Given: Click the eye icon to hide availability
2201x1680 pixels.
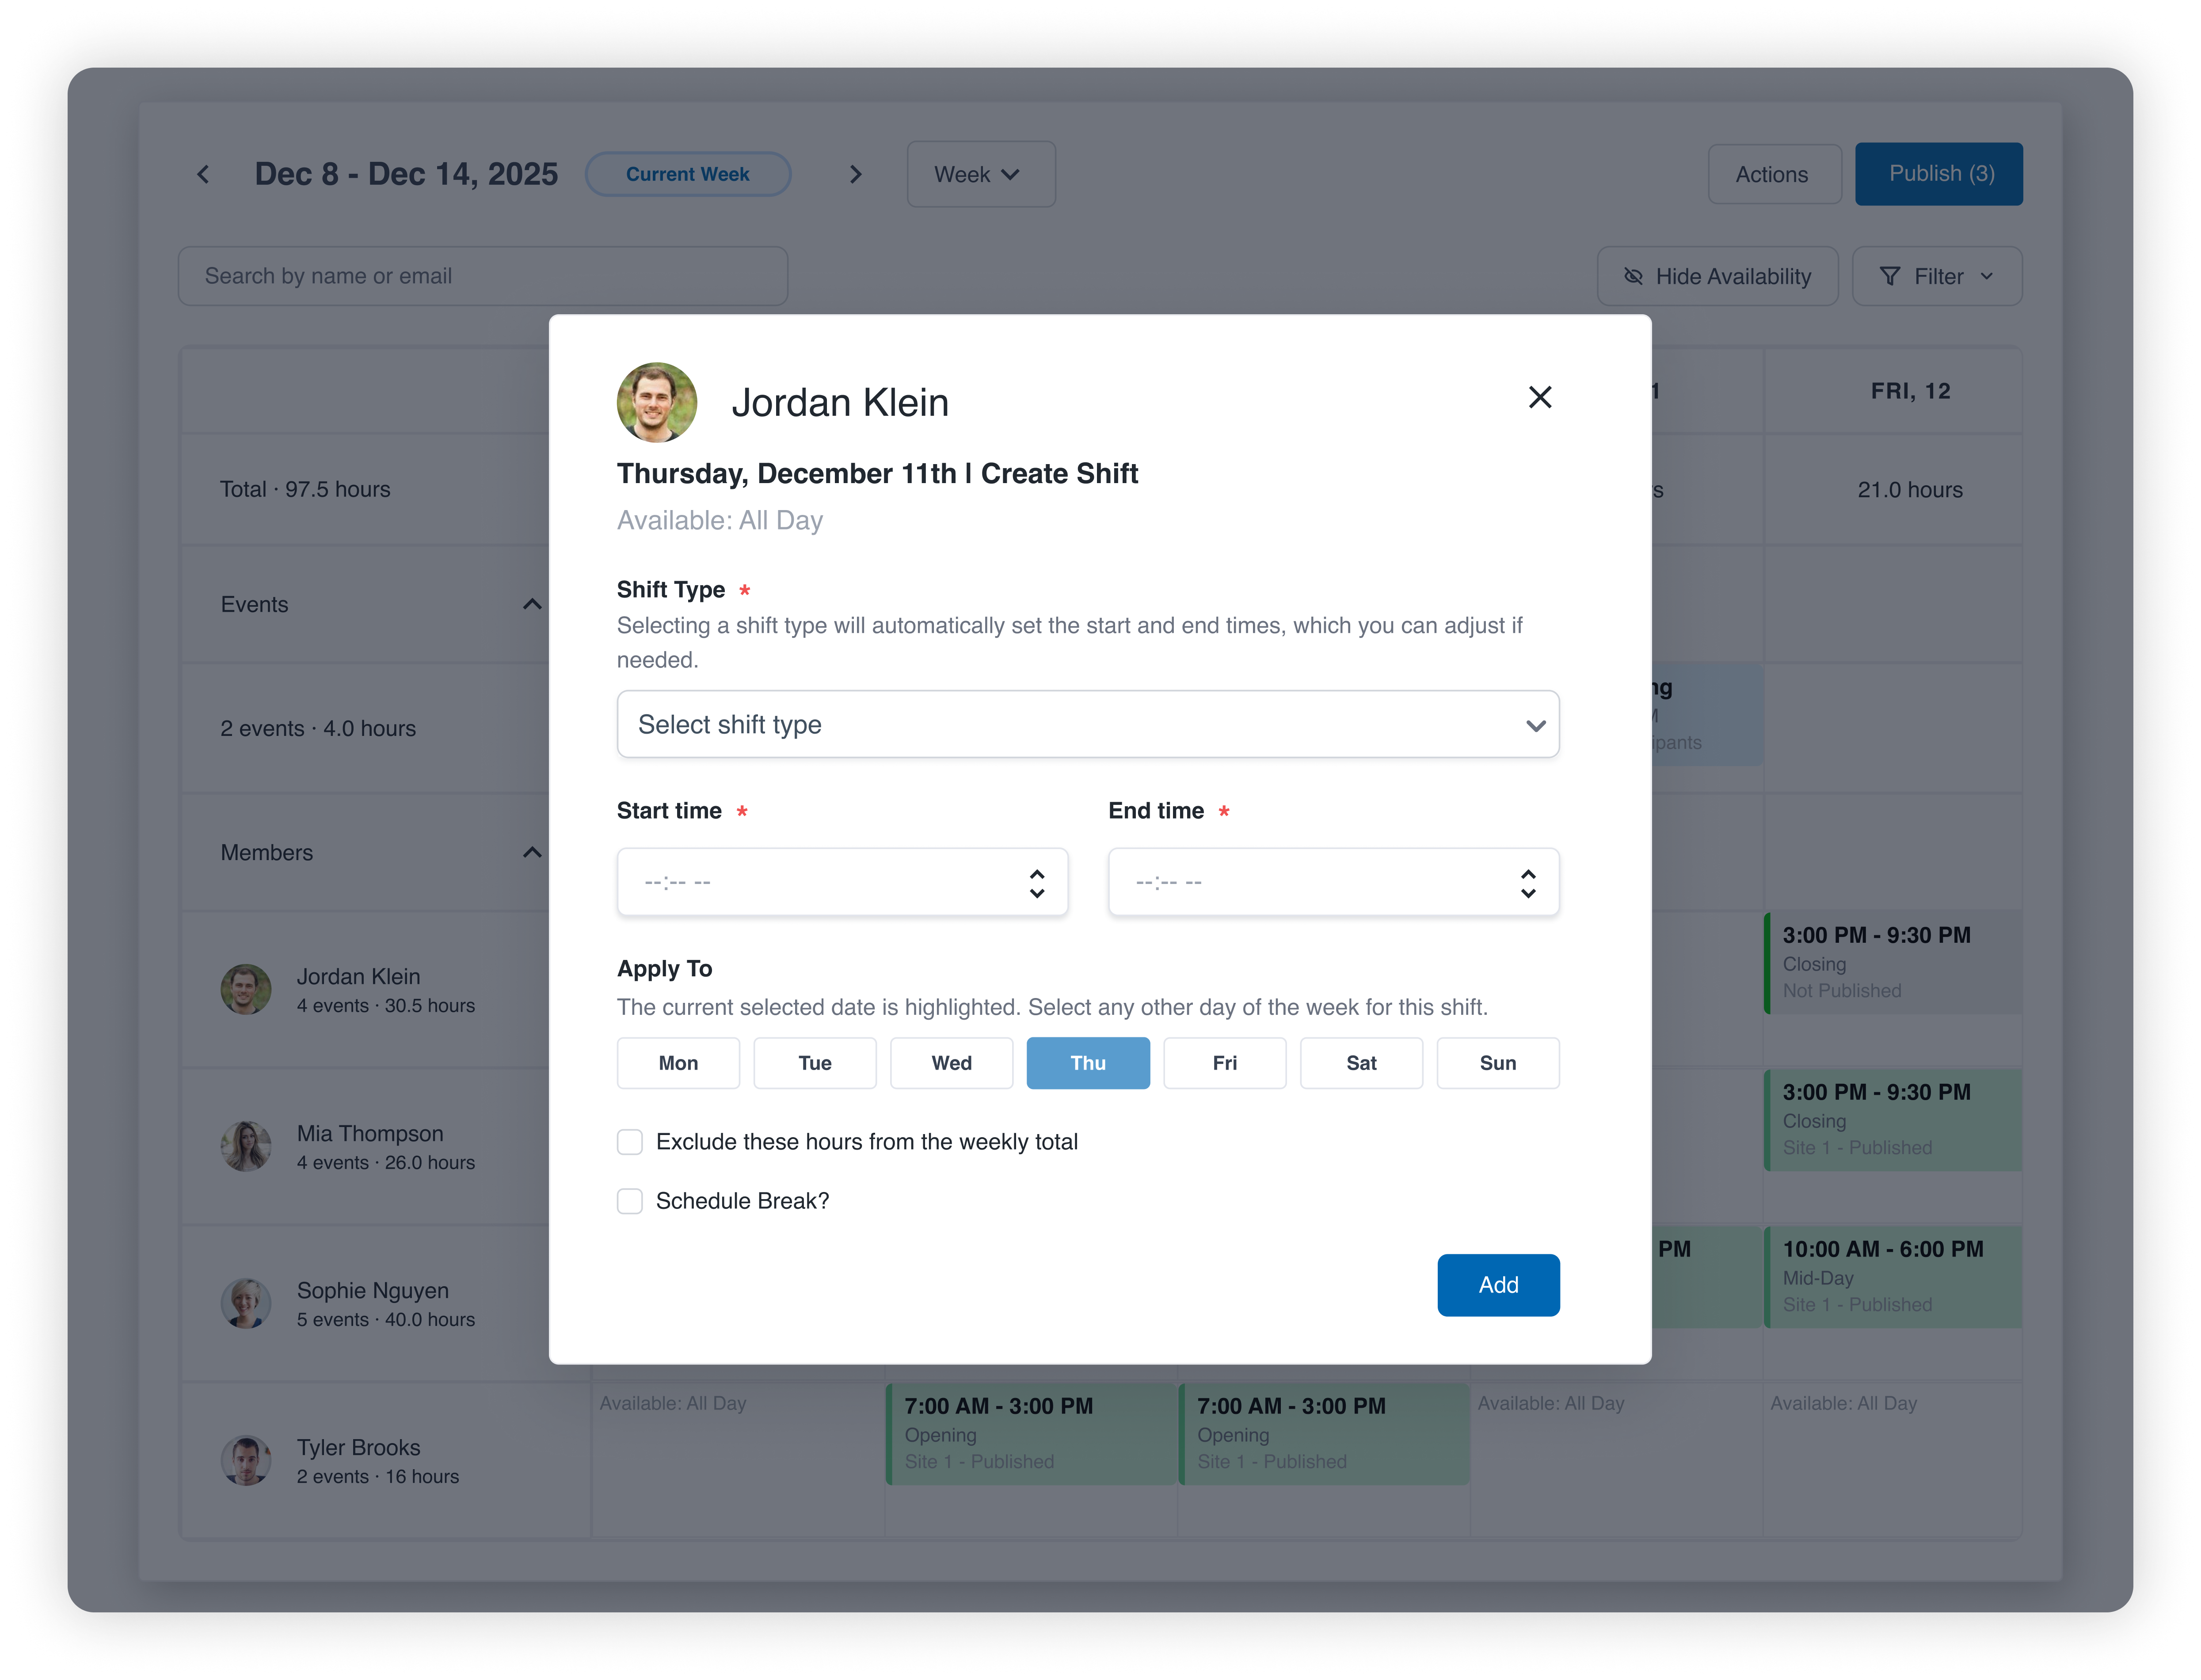Looking at the screenshot, I should point(1634,276).
